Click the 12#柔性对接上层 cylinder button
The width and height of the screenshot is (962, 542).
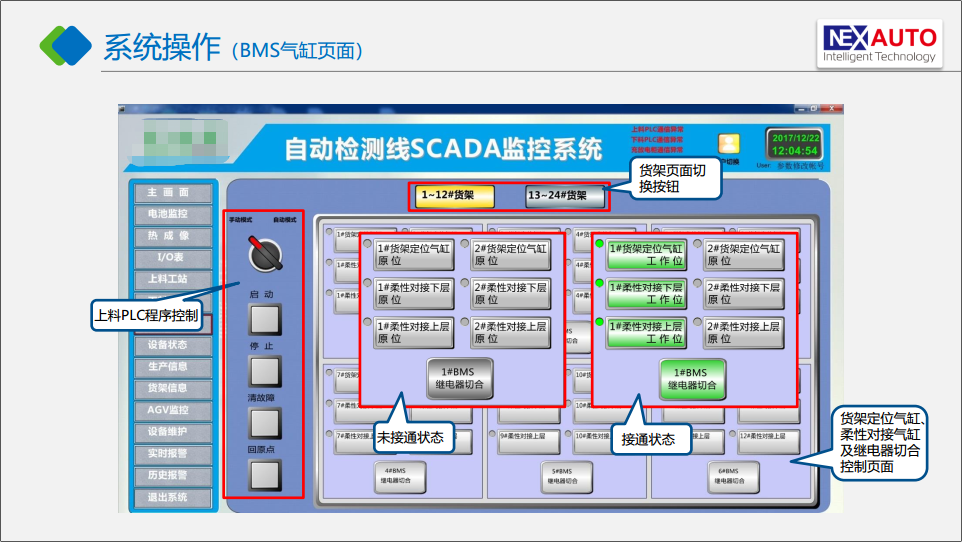click(x=769, y=441)
